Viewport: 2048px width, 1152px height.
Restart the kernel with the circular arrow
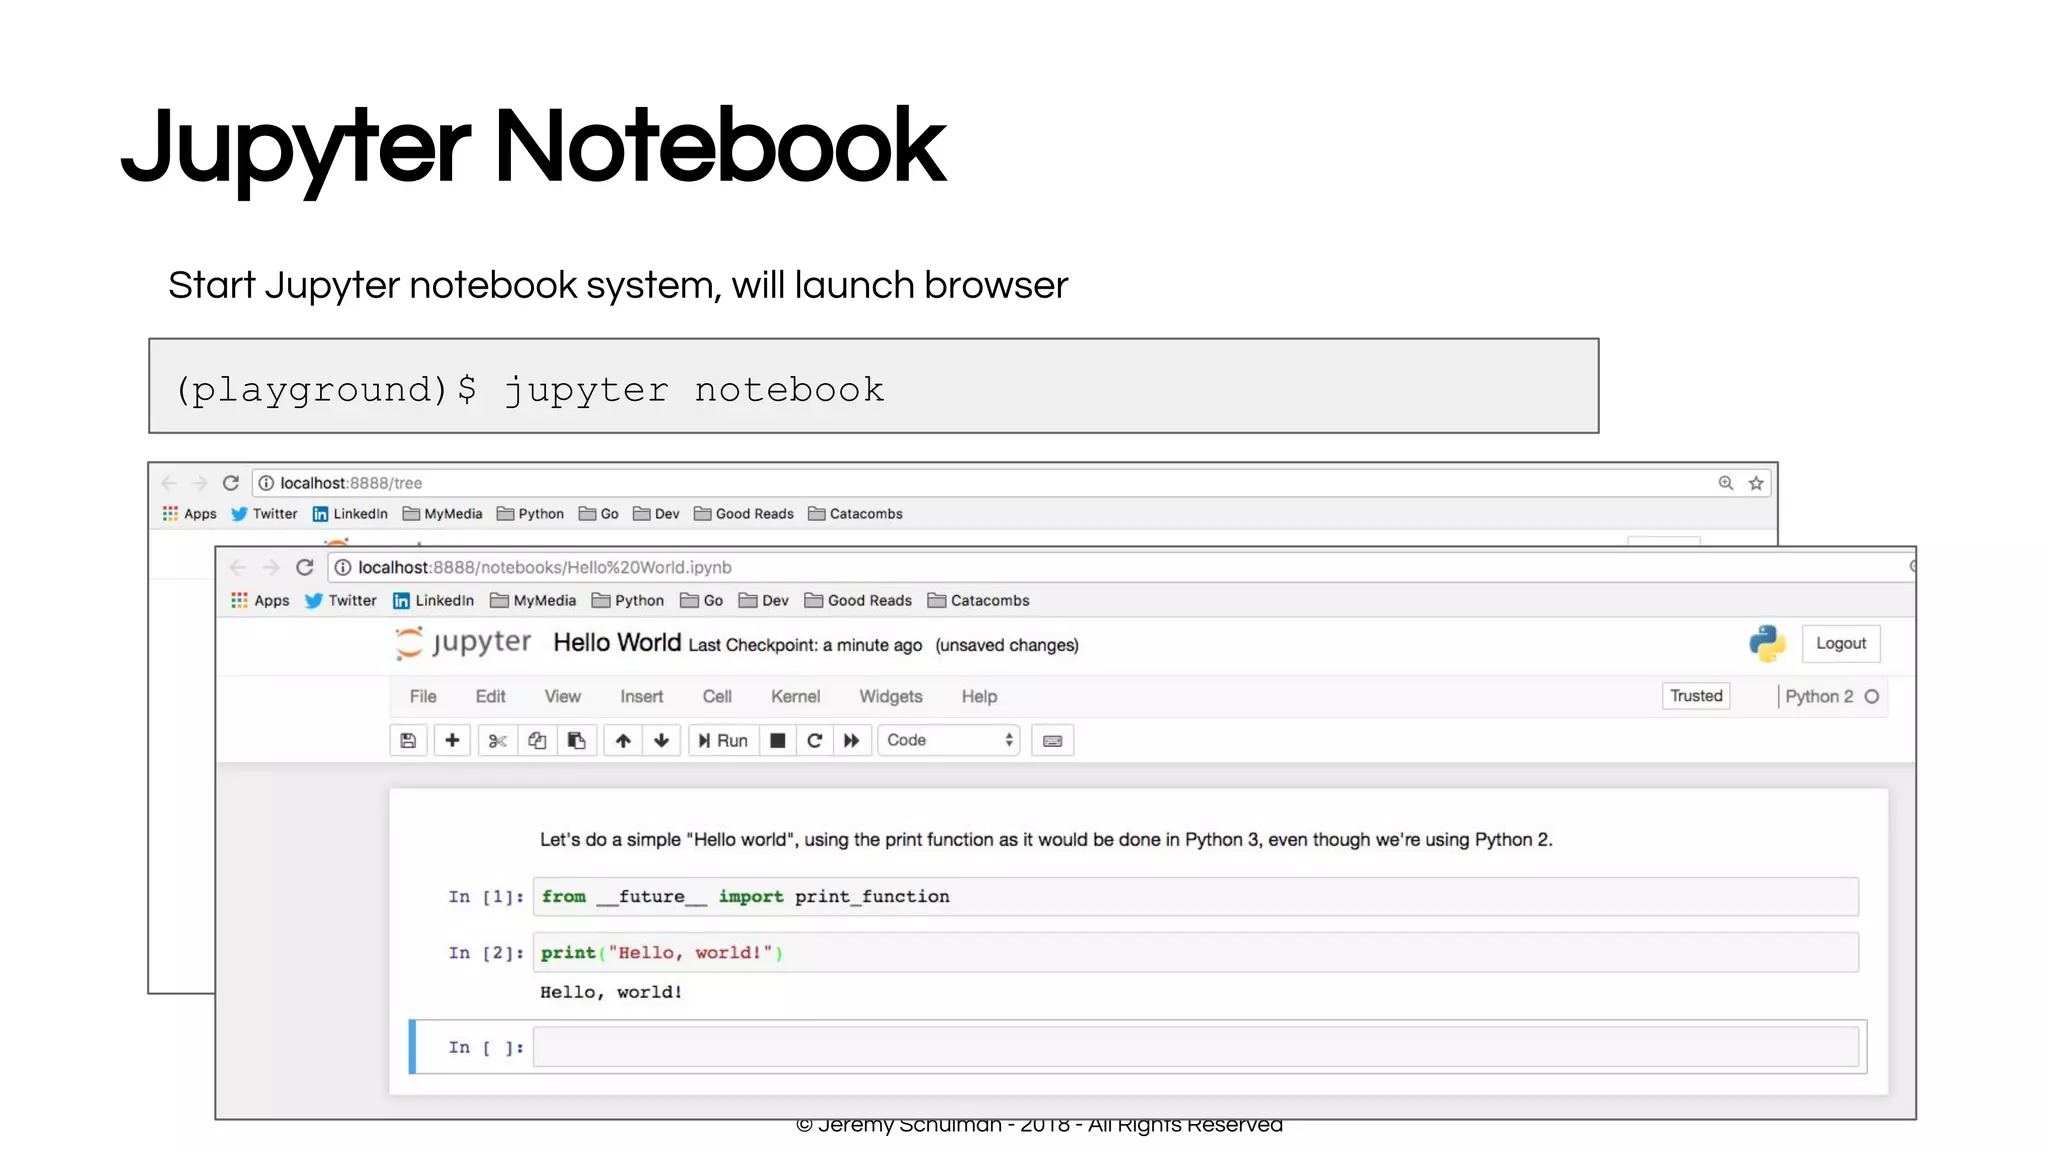(814, 740)
